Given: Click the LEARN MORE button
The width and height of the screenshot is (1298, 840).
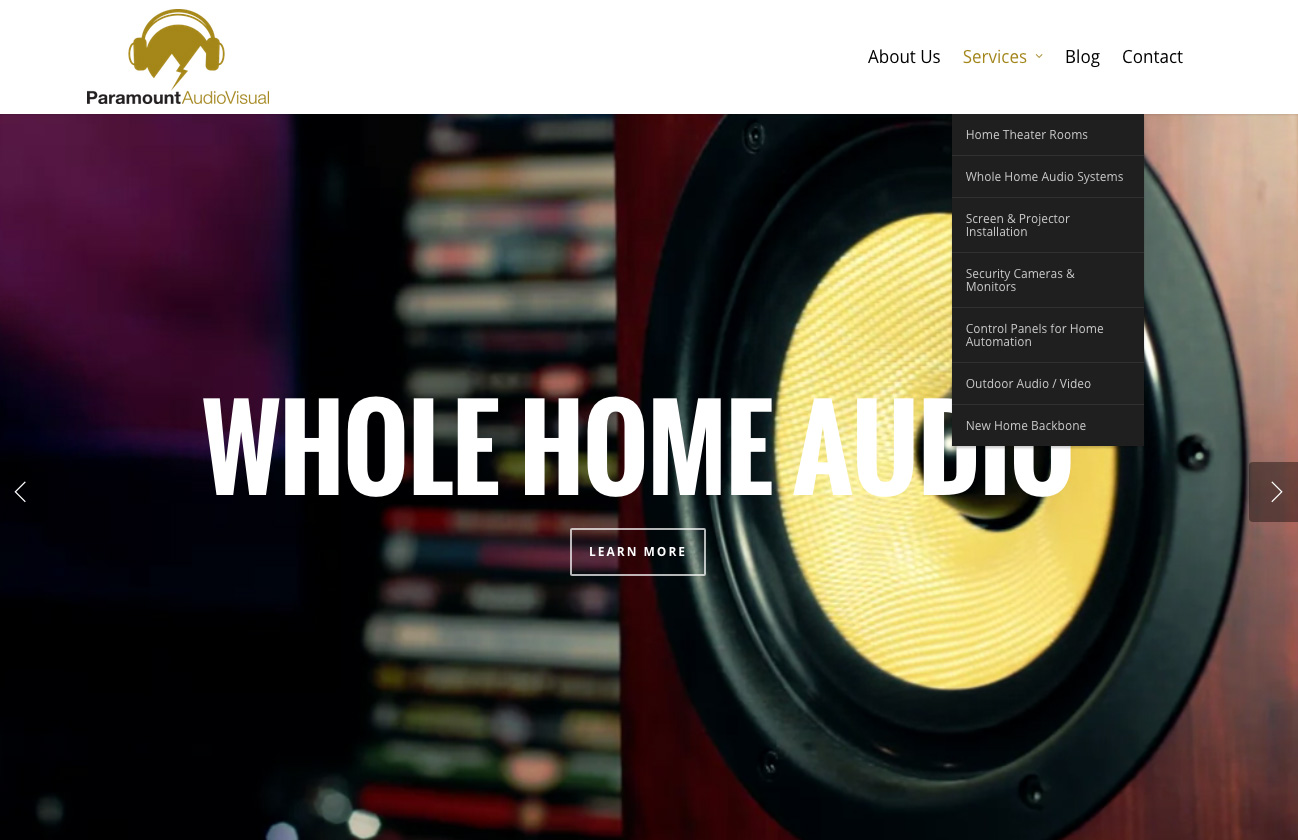Looking at the screenshot, I should (638, 552).
